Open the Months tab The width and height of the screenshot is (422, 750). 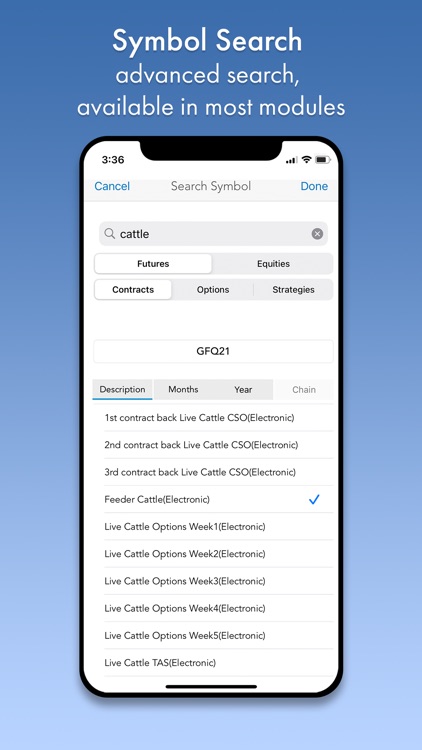tap(183, 389)
